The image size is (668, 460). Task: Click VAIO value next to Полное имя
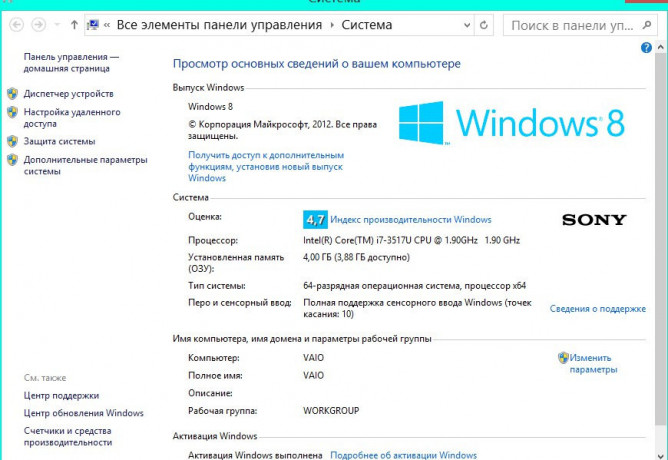coord(314,376)
